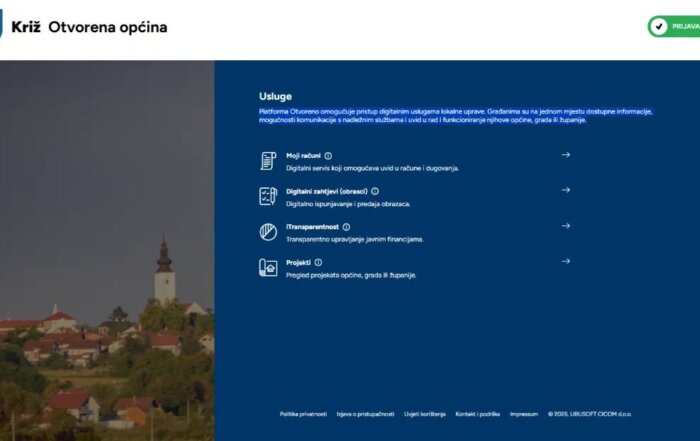Click the Digitalni zahtjevi form icon
The image size is (700, 441).
268,196
